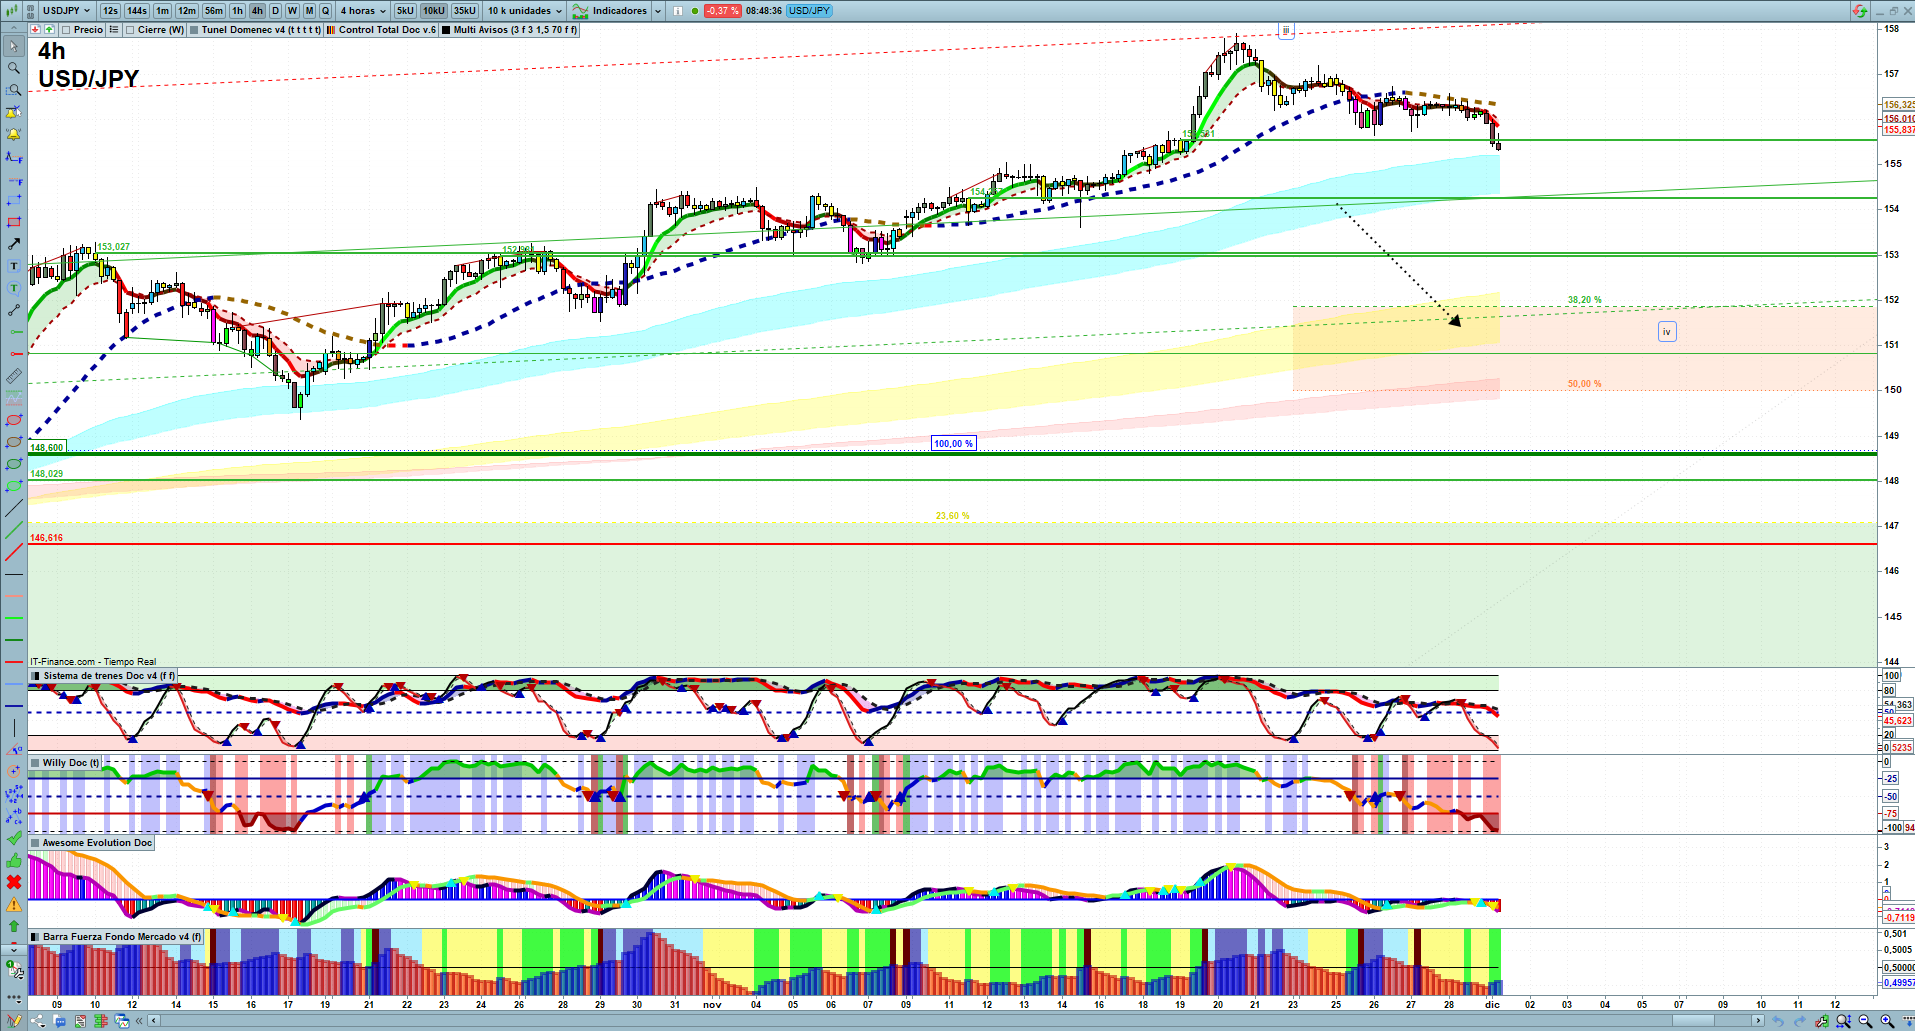This screenshot has height=1031, width=1915.
Task: Click the thumbs up marker tool
Action: point(14,860)
